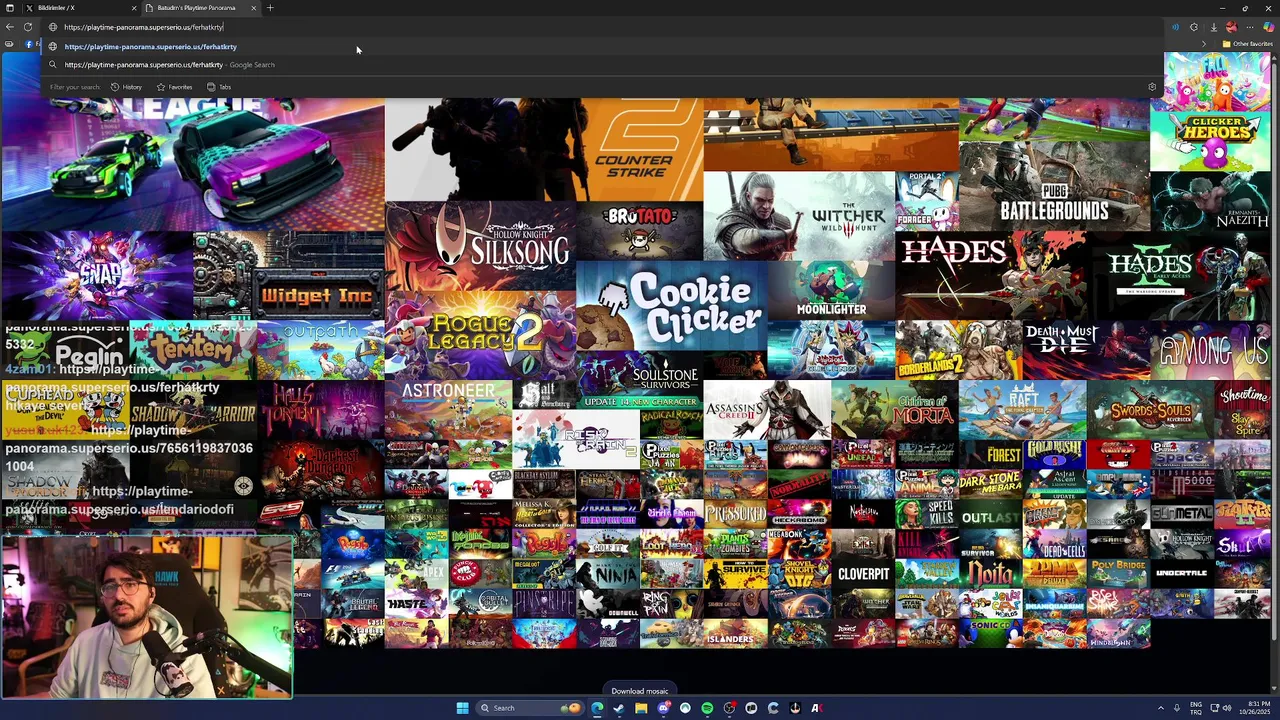1280x720 pixels.
Task: Open the tab actions menu icon
Action: [x=10, y=8]
